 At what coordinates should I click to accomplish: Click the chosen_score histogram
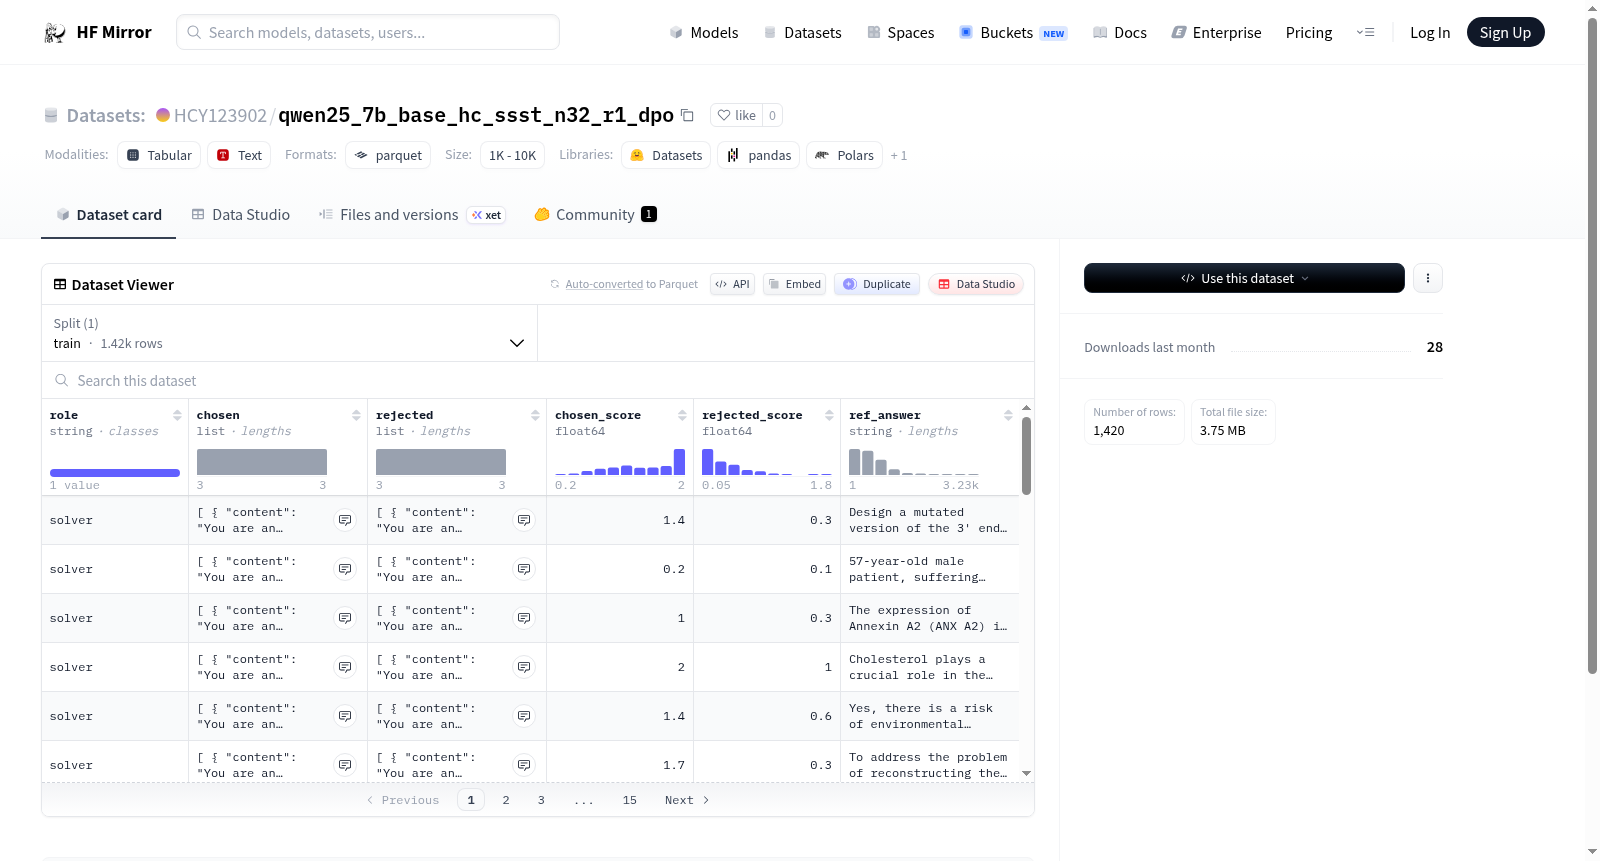pyautogui.click(x=620, y=462)
